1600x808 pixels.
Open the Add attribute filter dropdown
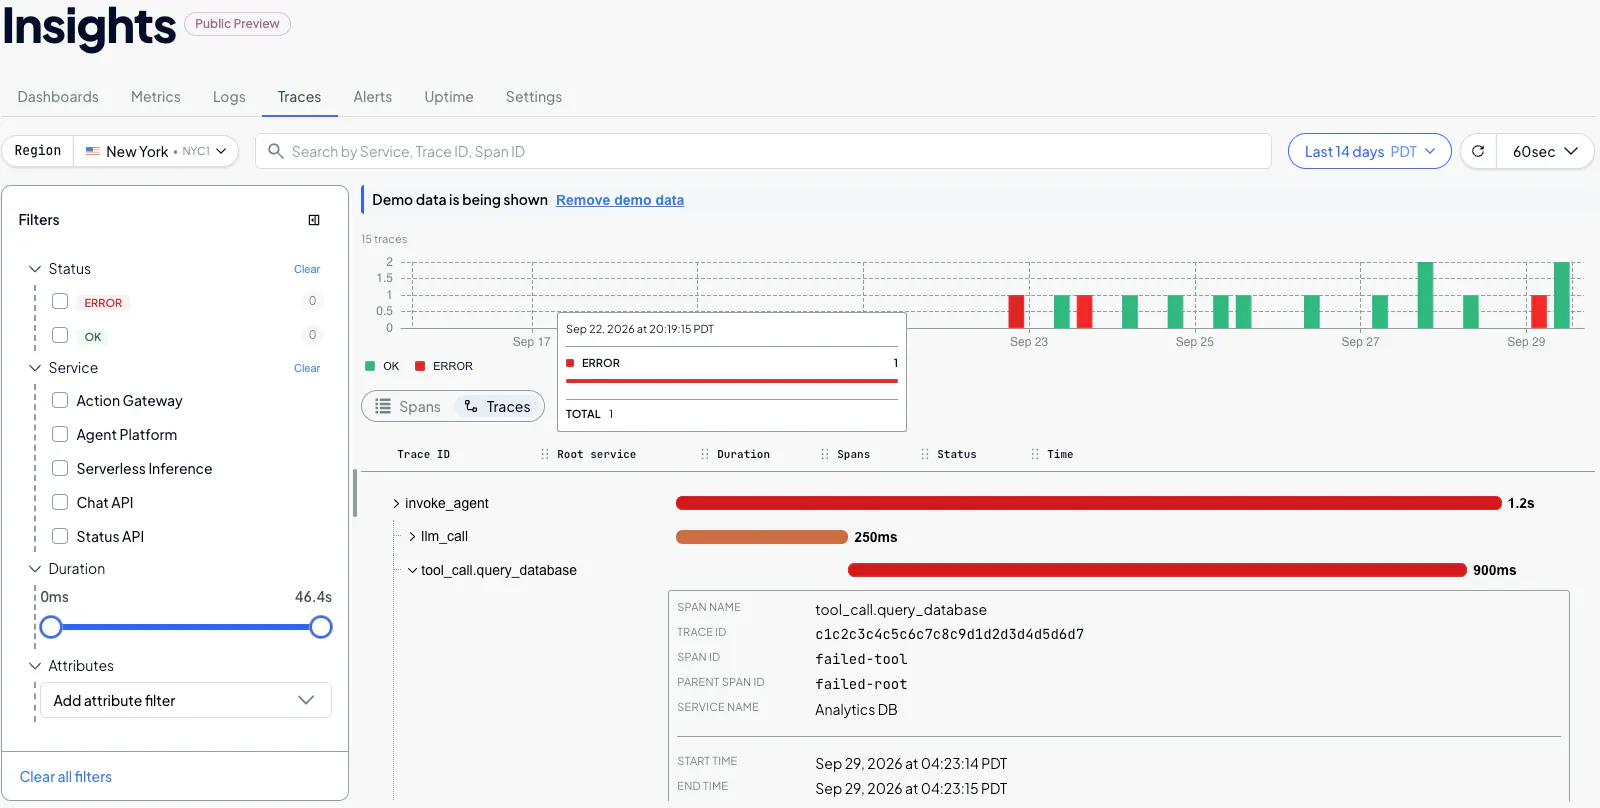(x=185, y=700)
